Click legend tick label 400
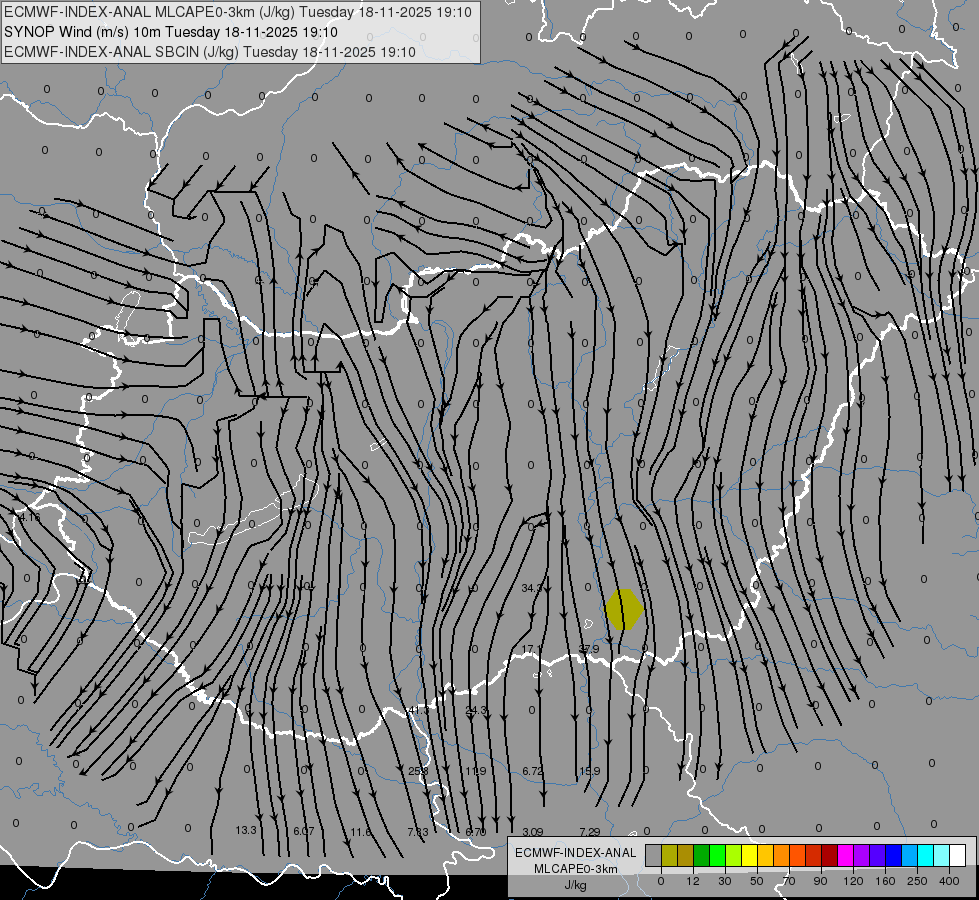979x900 pixels. click(949, 881)
